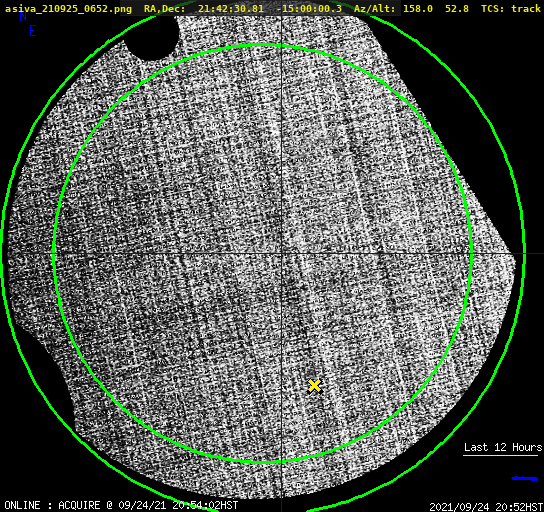Open the Last 12 Hours link
The image size is (544, 512).
[x=503, y=447]
